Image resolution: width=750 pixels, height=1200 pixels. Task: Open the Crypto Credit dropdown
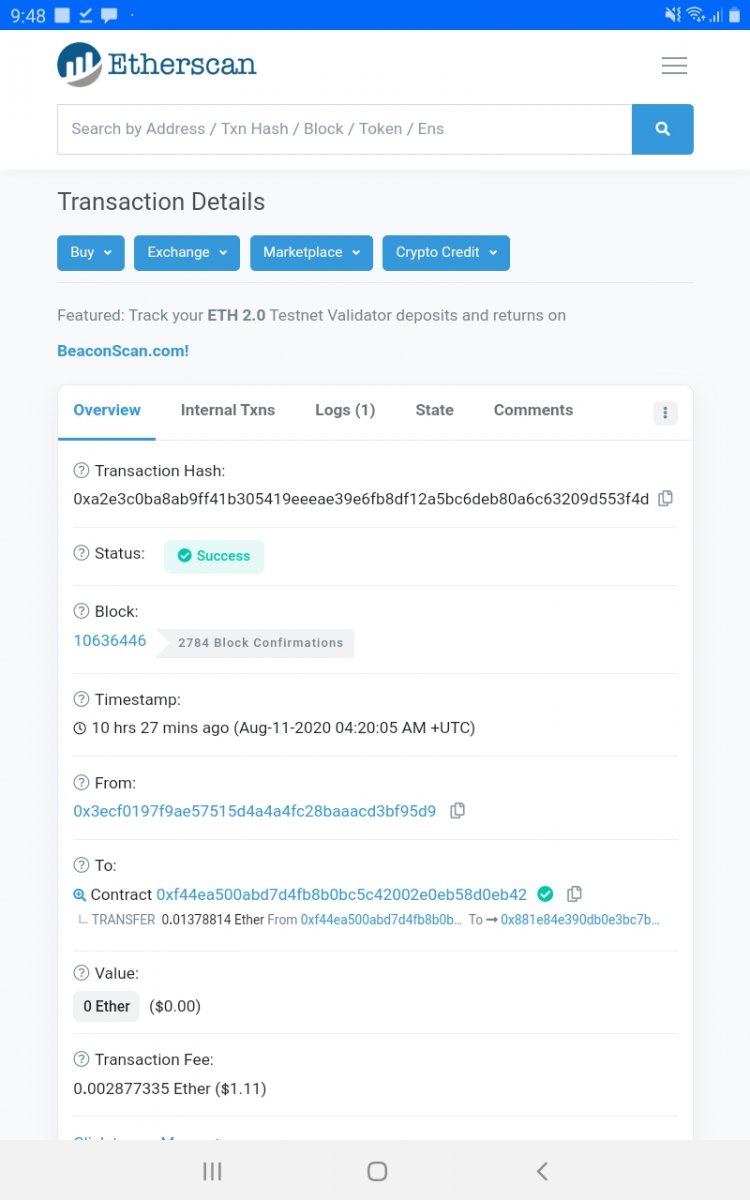(445, 253)
